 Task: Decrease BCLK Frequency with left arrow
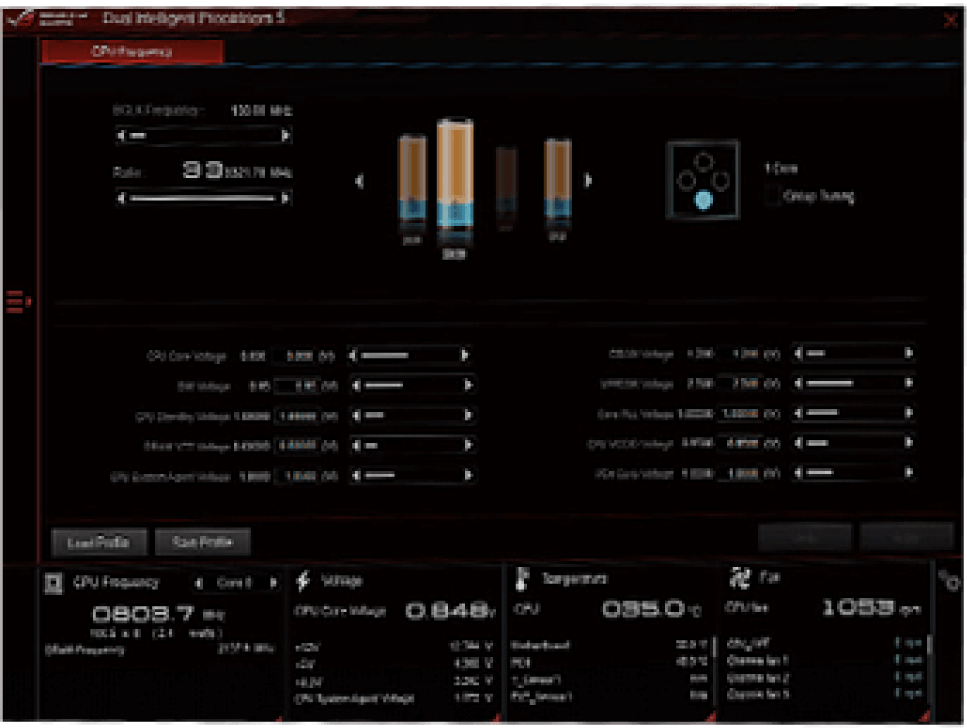121,135
